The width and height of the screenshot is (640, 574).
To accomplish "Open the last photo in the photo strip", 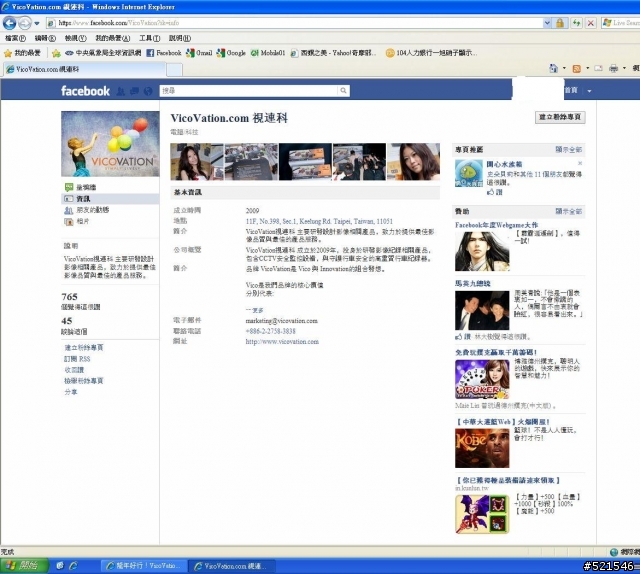I will (x=413, y=162).
